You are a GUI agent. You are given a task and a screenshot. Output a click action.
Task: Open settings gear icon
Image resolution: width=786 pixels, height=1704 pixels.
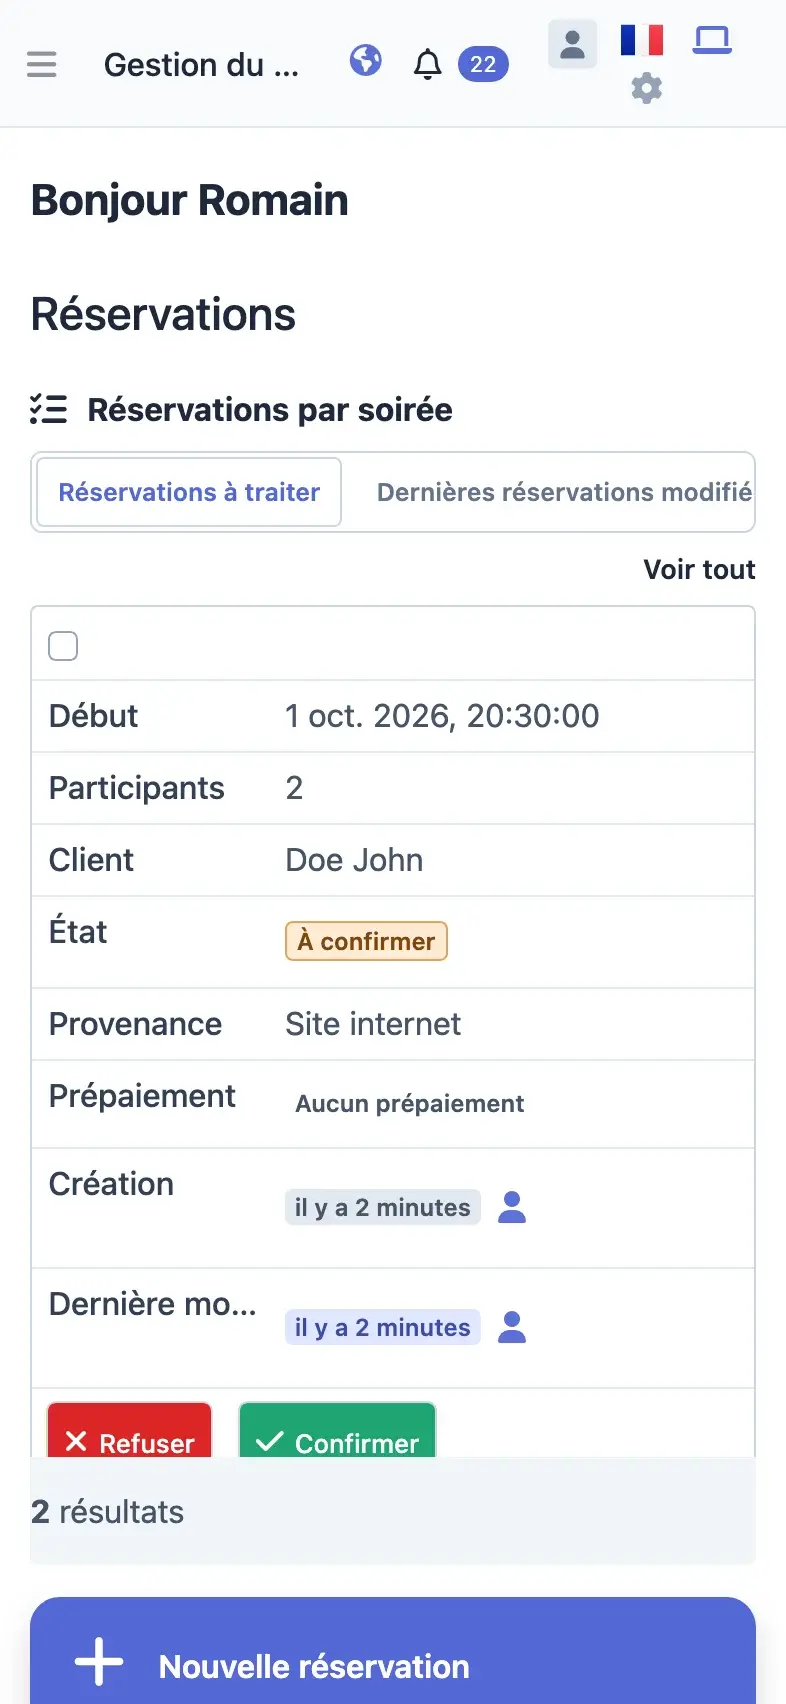tap(647, 89)
